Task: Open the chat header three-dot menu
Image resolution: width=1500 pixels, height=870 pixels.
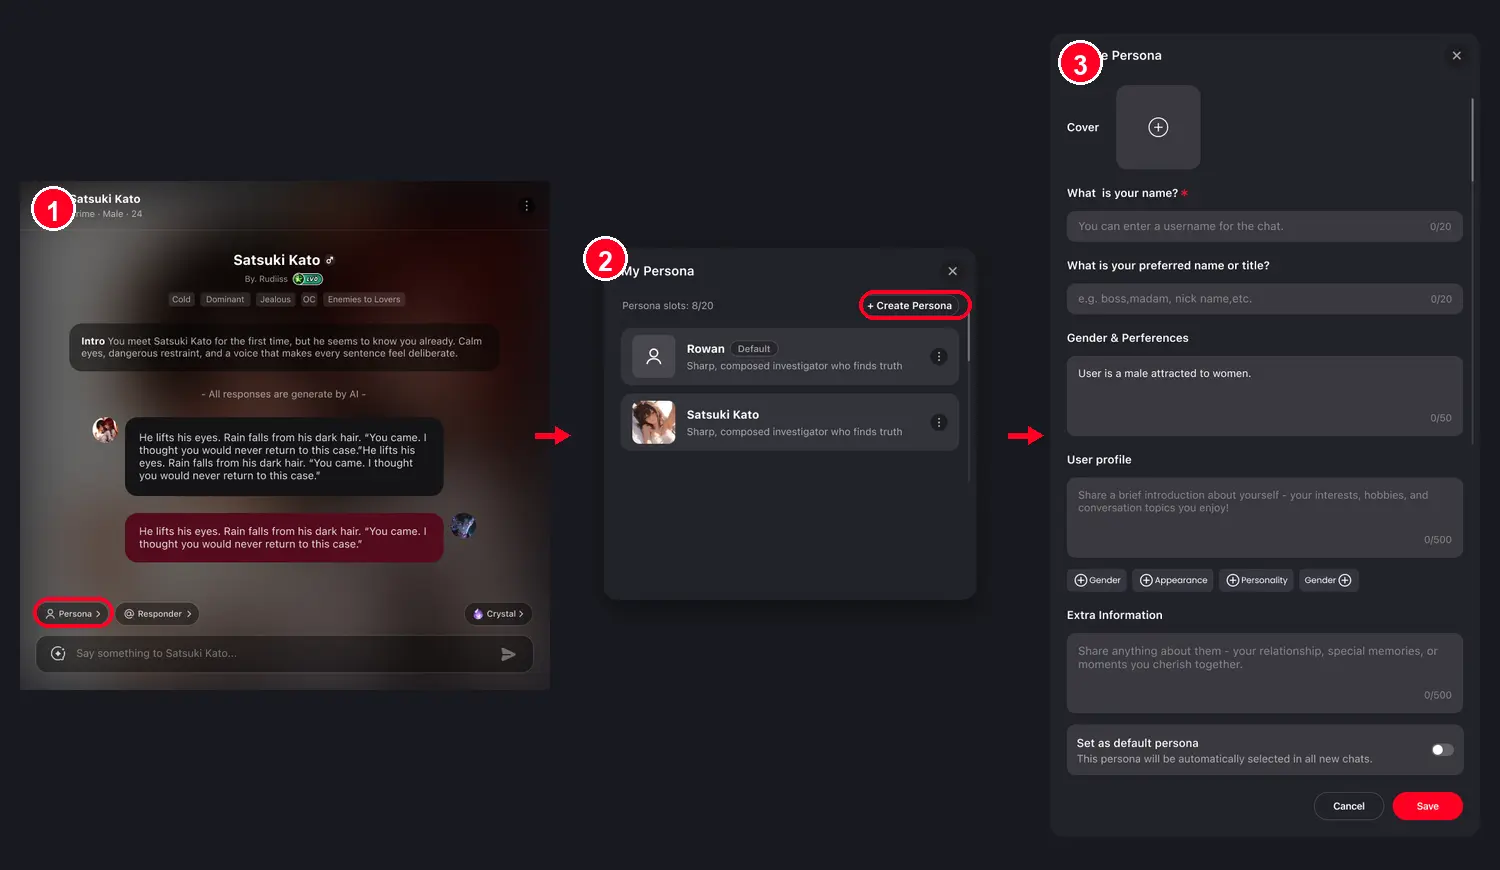Action: pos(527,206)
